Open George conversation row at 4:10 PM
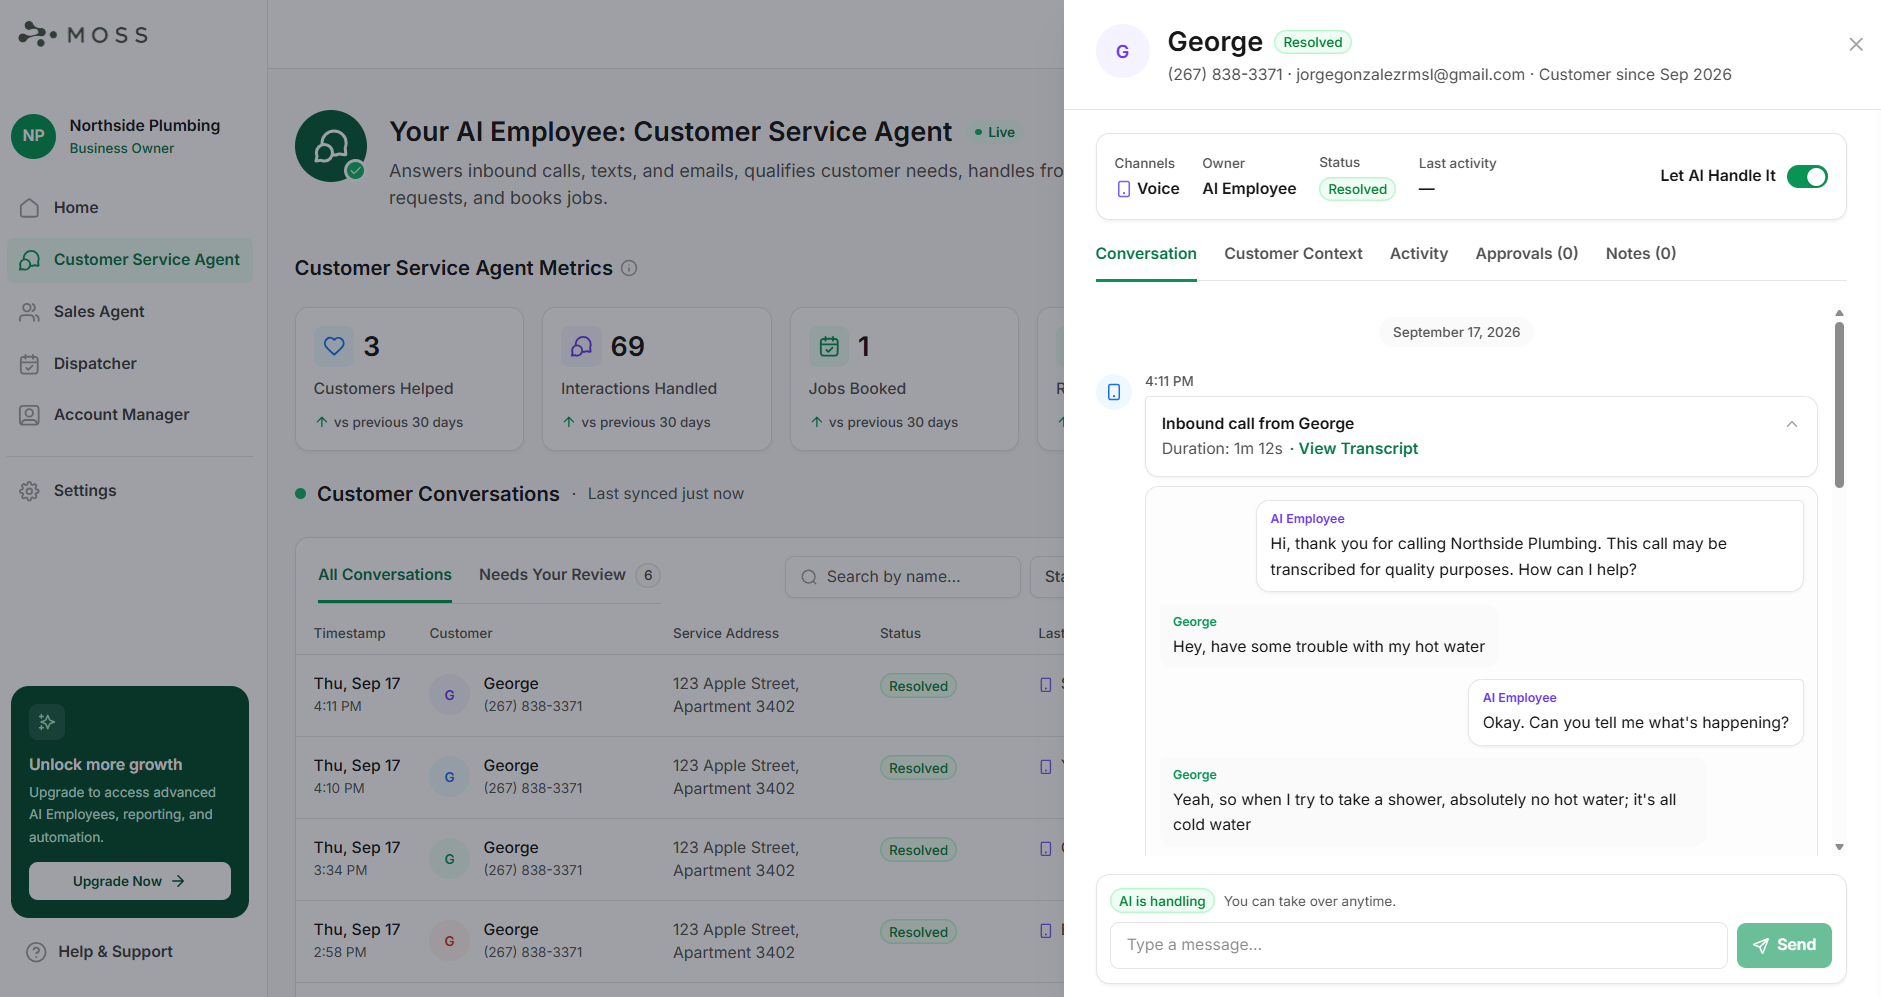Image resolution: width=1881 pixels, height=997 pixels. pos(680,777)
